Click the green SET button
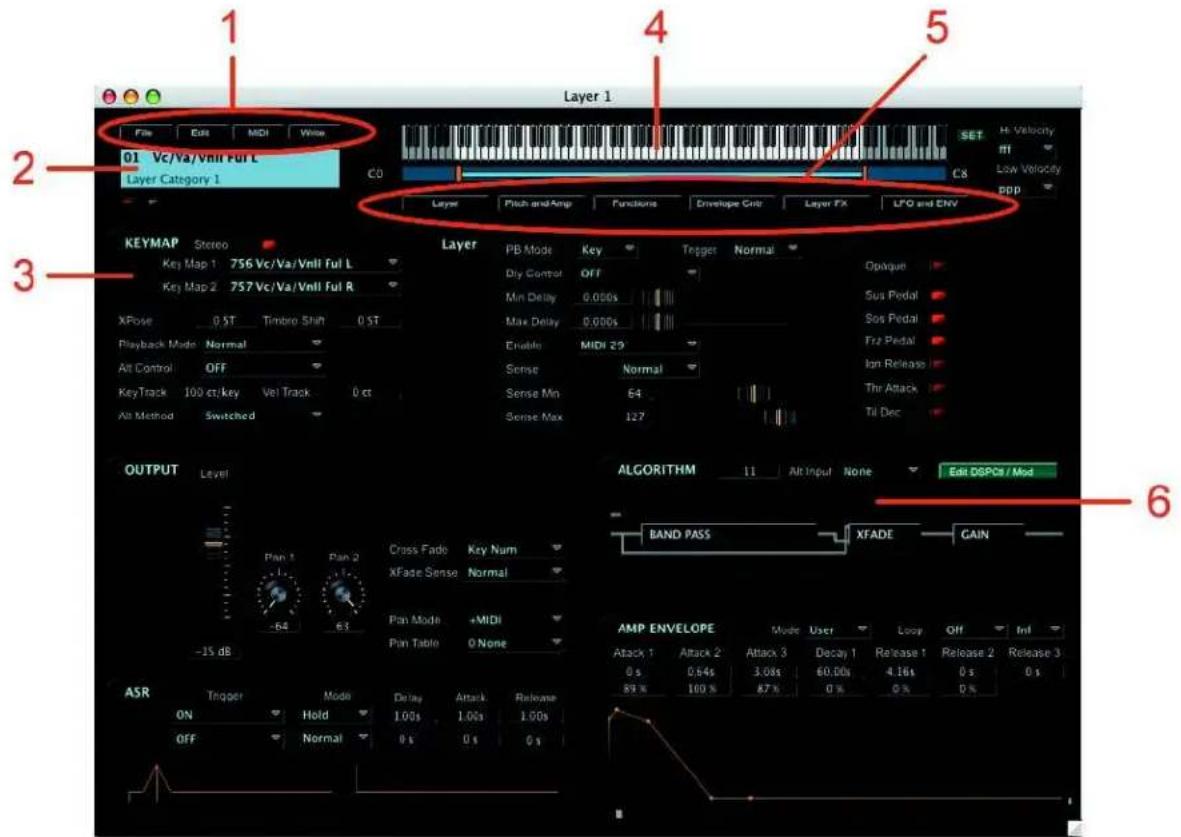The width and height of the screenshot is (1181, 837). [x=972, y=136]
